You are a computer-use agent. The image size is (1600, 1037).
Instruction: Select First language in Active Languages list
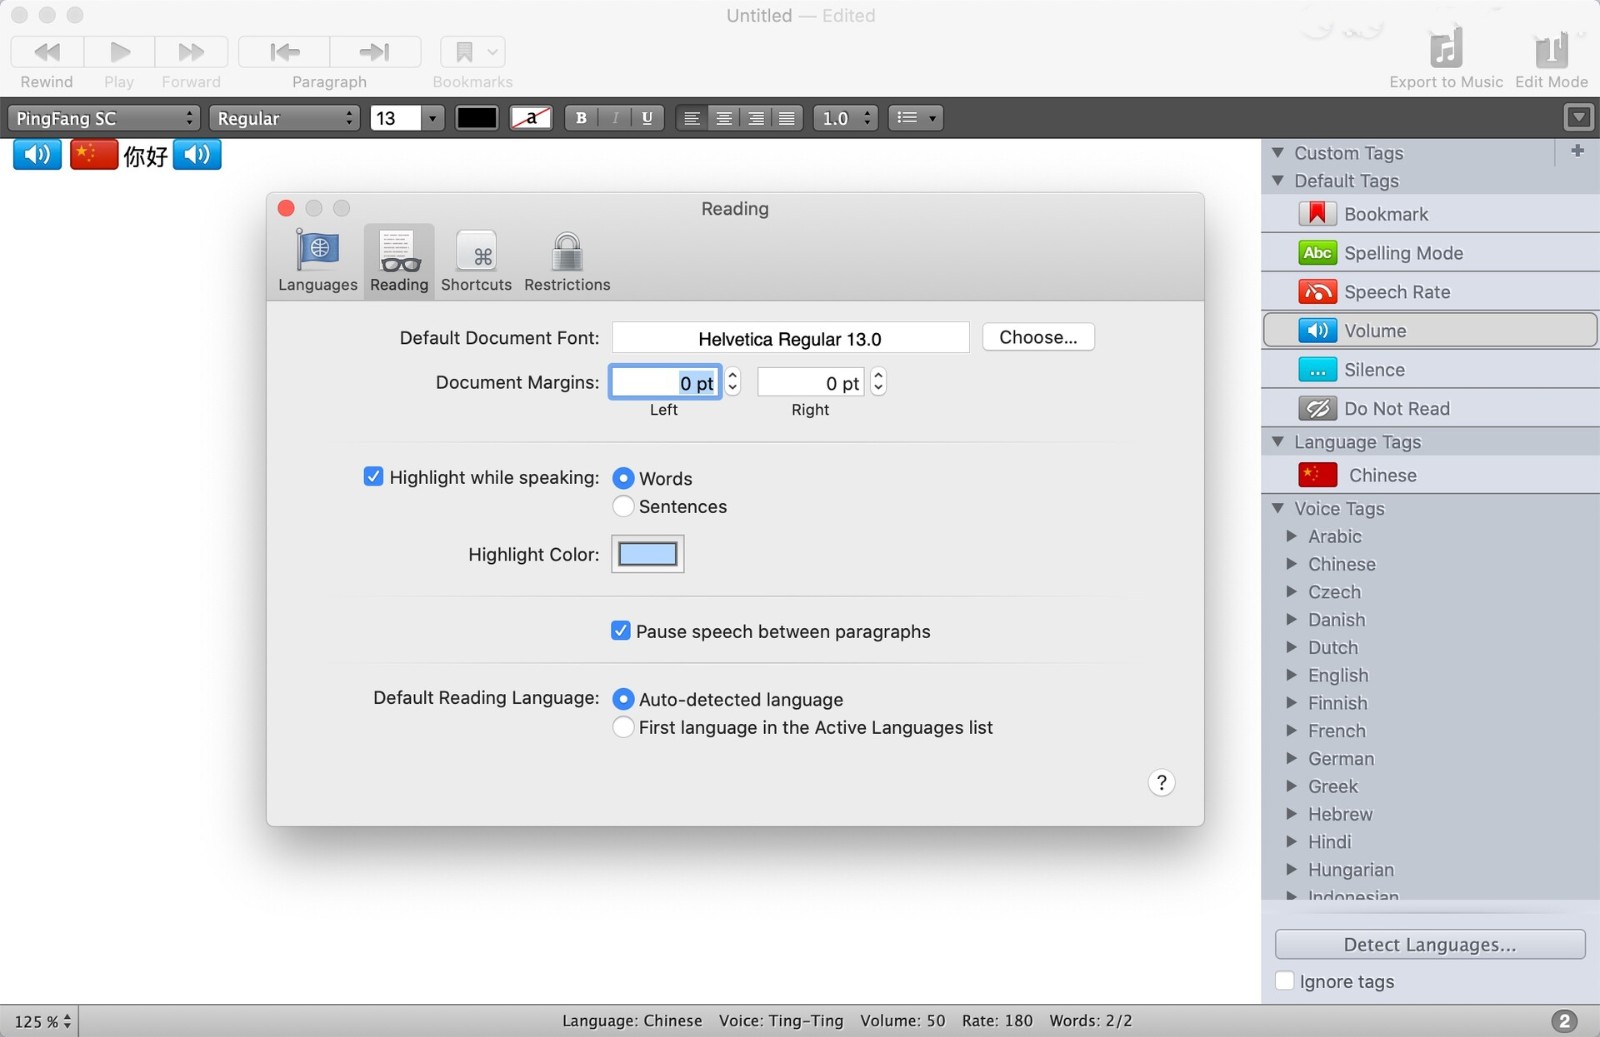coord(623,727)
